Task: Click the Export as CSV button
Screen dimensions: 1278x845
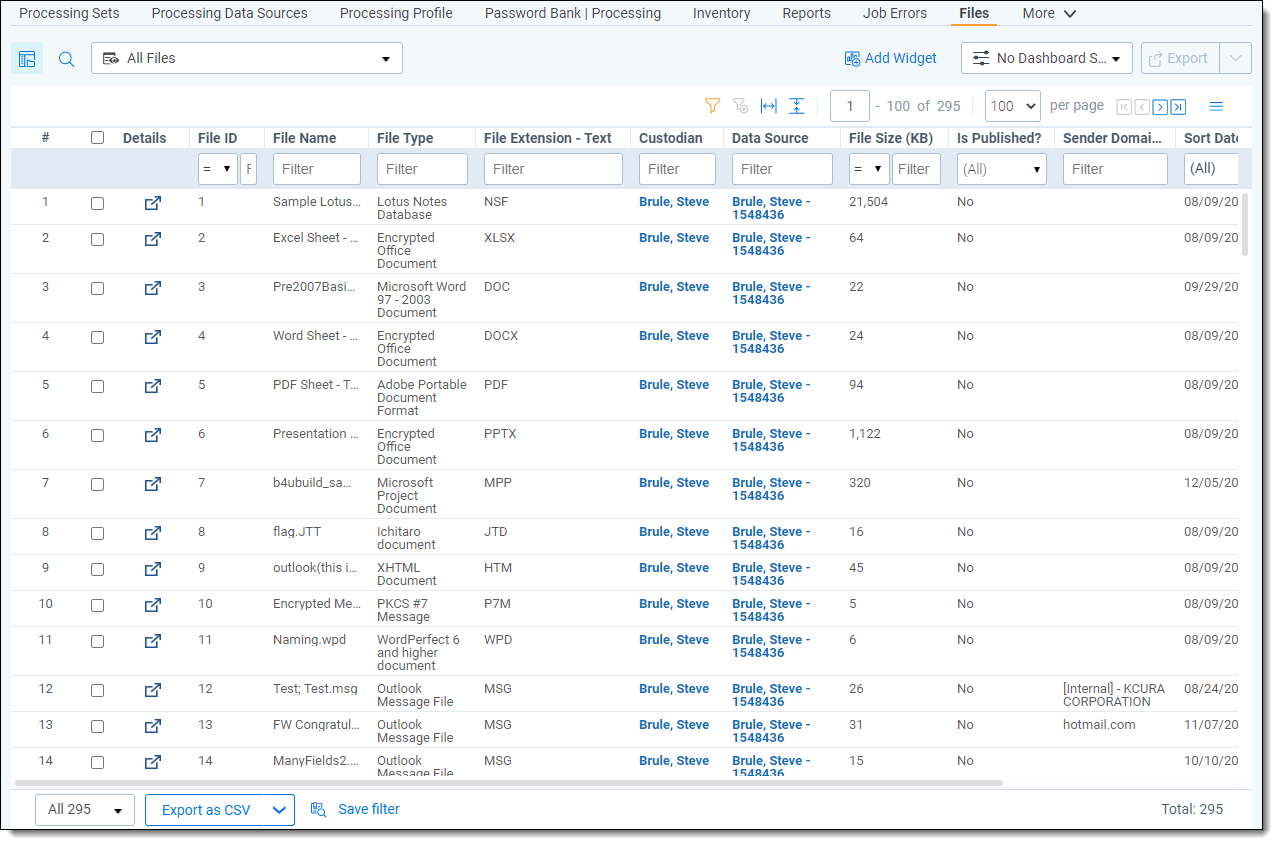Action: [x=206, y=810]
